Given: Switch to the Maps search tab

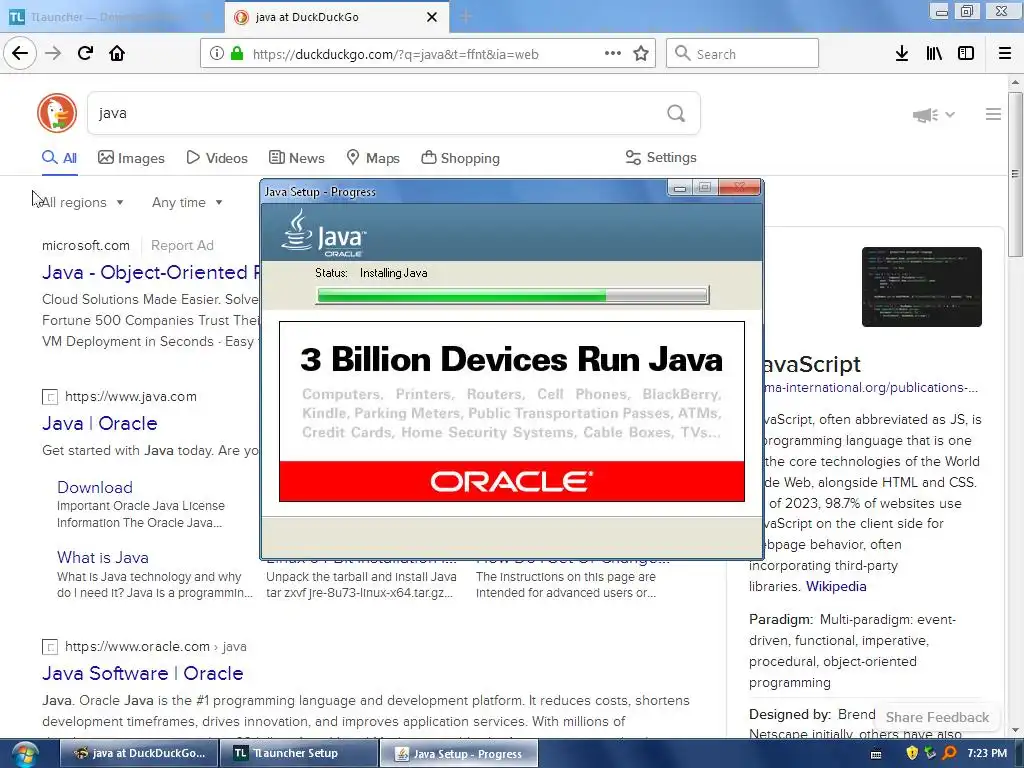Looking at the screenshot, I should [x=373, y=158].
